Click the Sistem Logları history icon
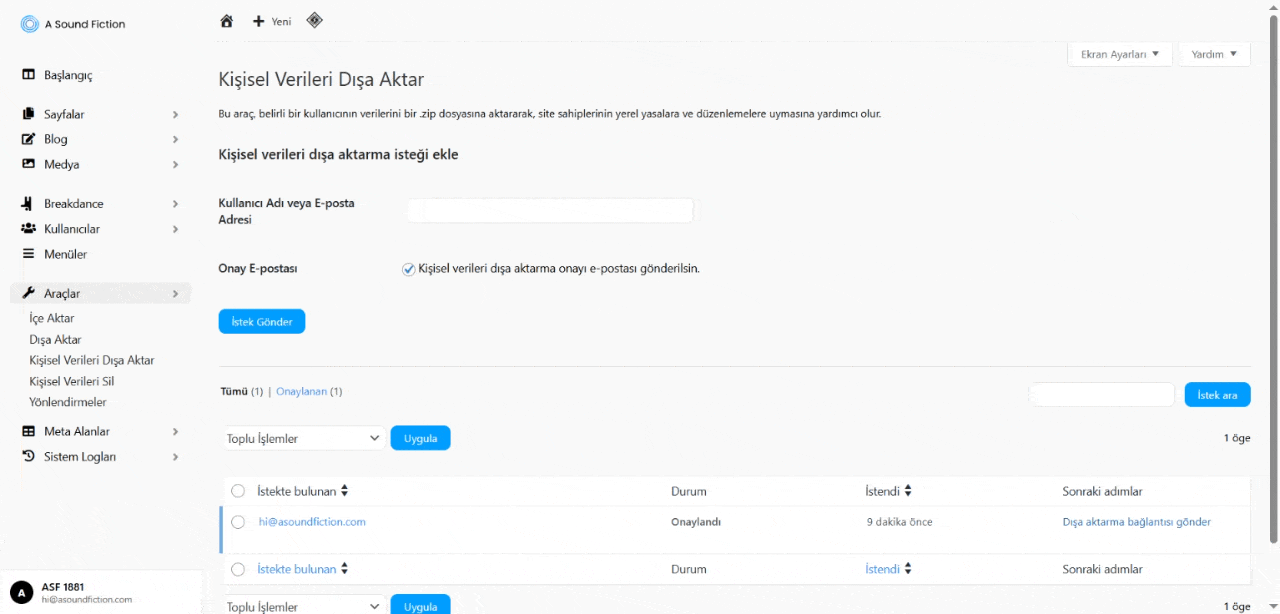The width and height of the screenshot is (1280, 614). pyautogui.click(x=28, y=457)
